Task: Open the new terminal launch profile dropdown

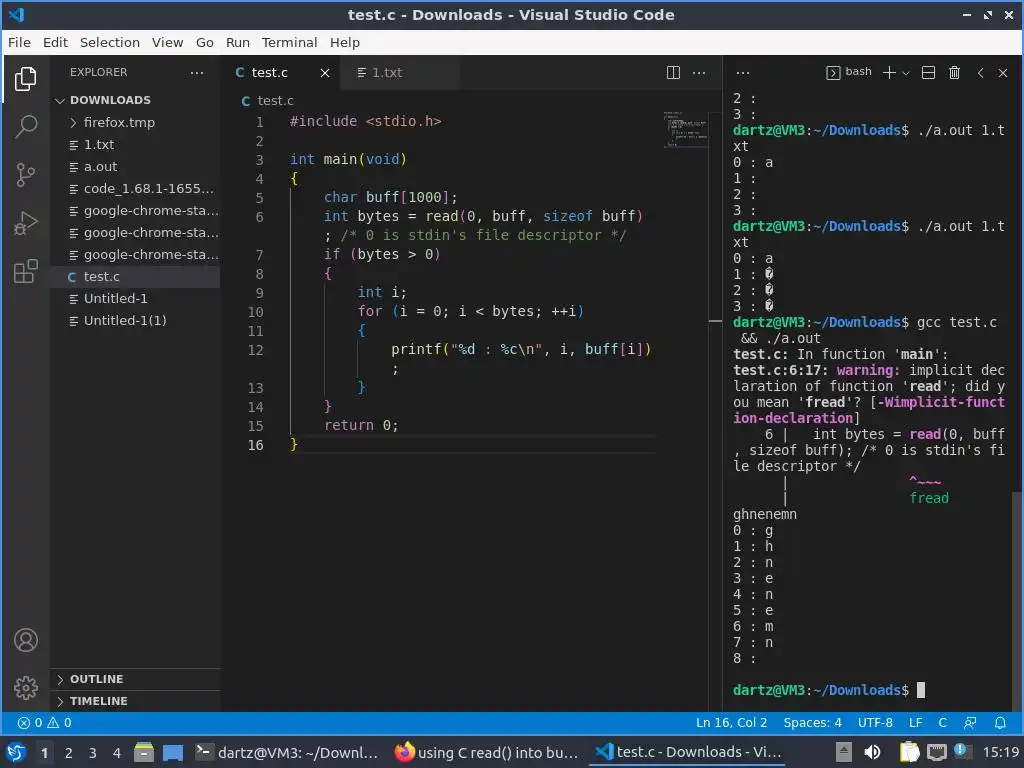Action: 906,73
